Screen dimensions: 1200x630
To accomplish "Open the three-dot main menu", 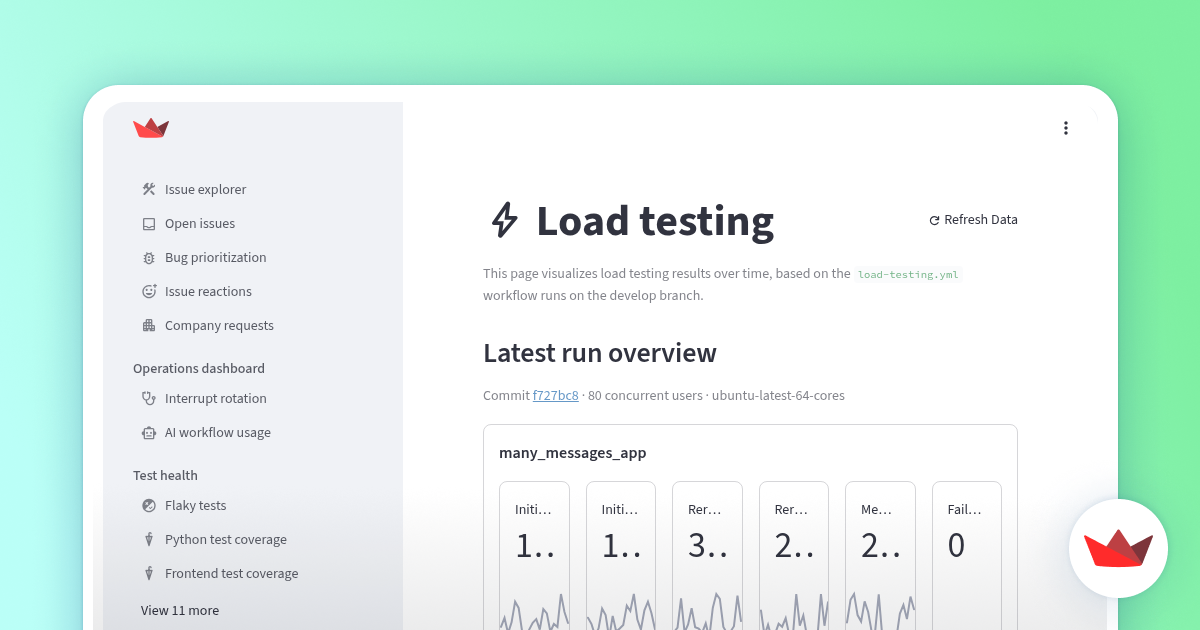I will point(1066,128).
